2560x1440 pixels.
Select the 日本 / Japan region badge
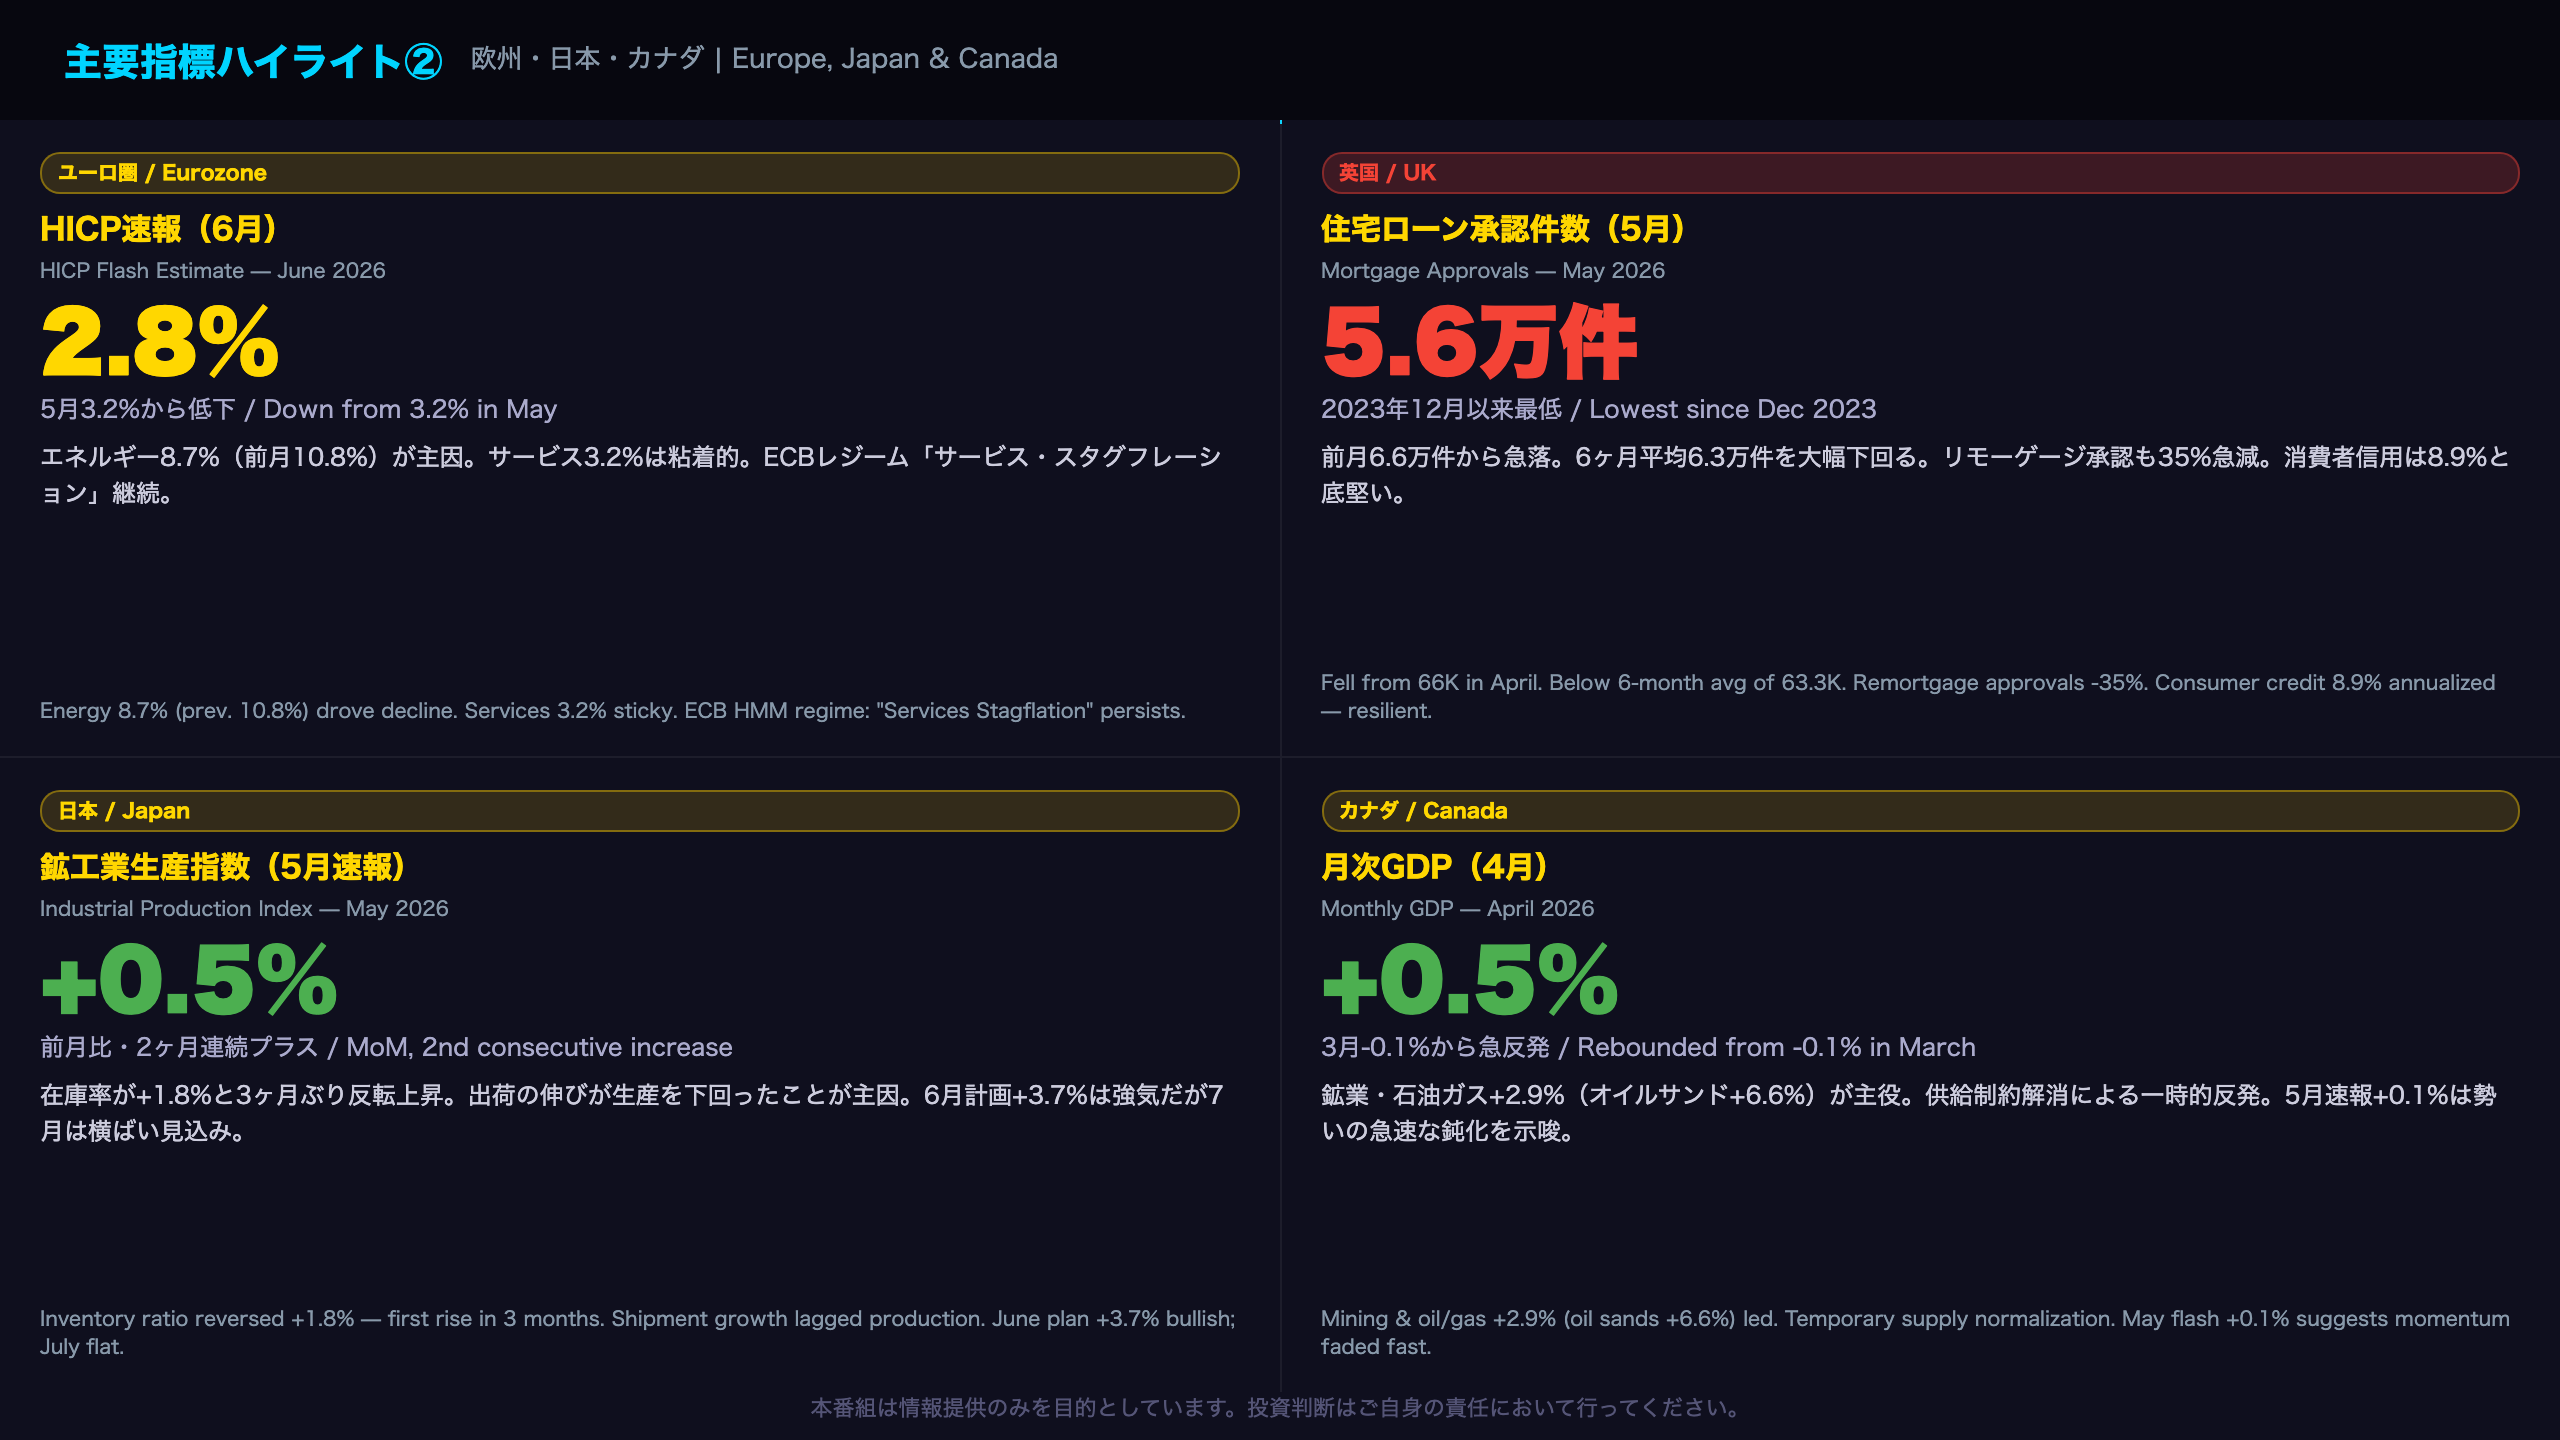tap(639, 811)
